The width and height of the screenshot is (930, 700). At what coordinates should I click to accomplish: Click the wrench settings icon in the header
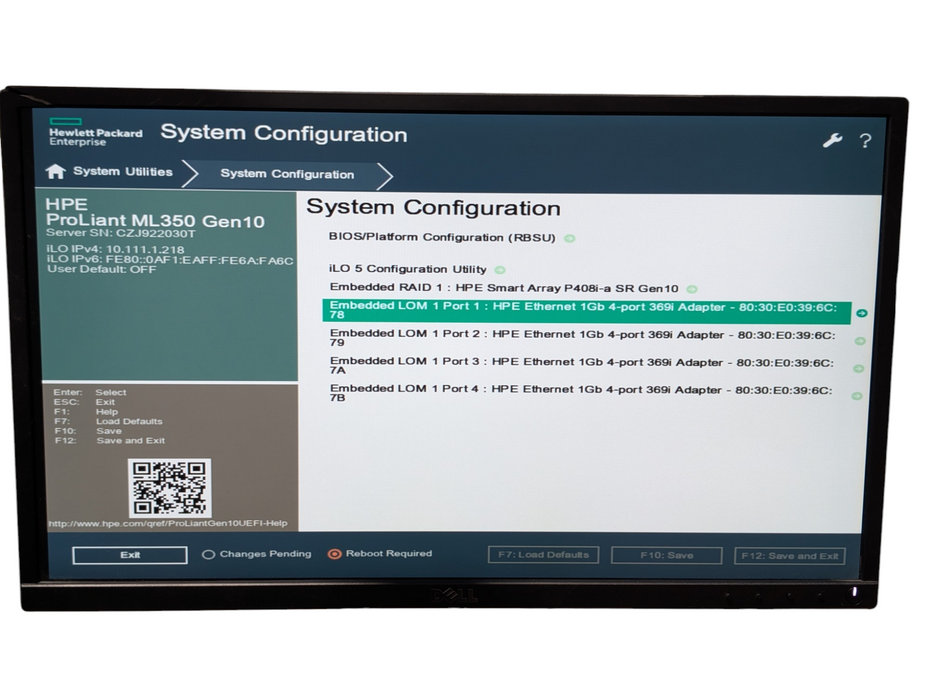(x=832, y=141)
